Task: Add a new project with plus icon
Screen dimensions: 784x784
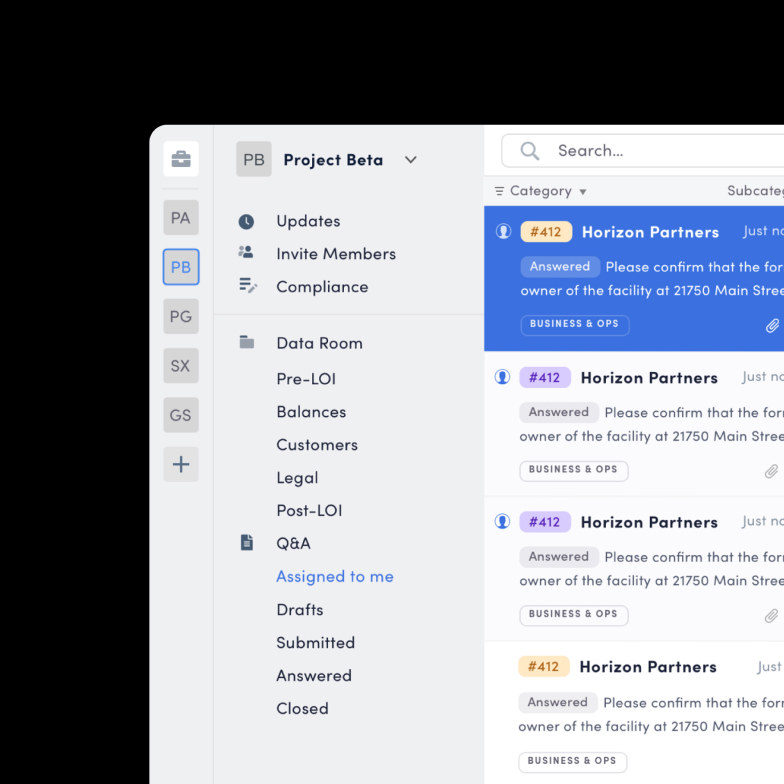Action: click(181, 464)
